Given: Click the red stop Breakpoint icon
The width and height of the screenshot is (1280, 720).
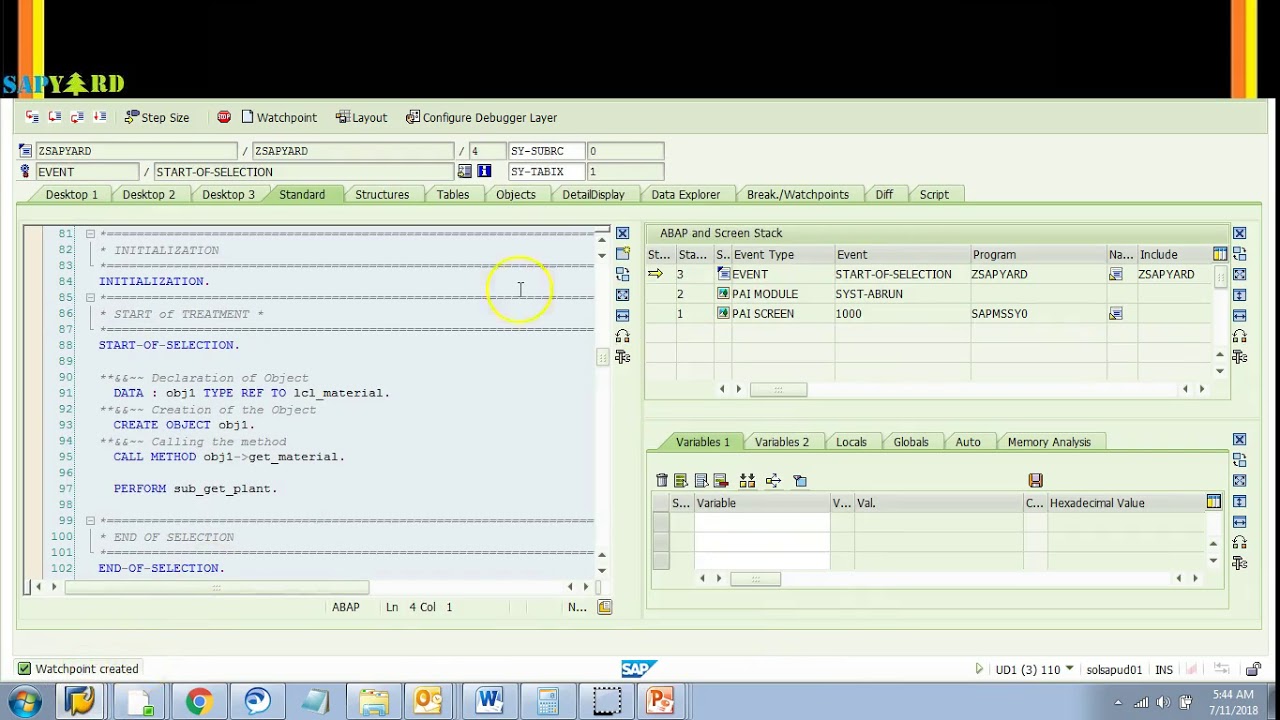Looking at the screenshot, I should coord(224,117).
